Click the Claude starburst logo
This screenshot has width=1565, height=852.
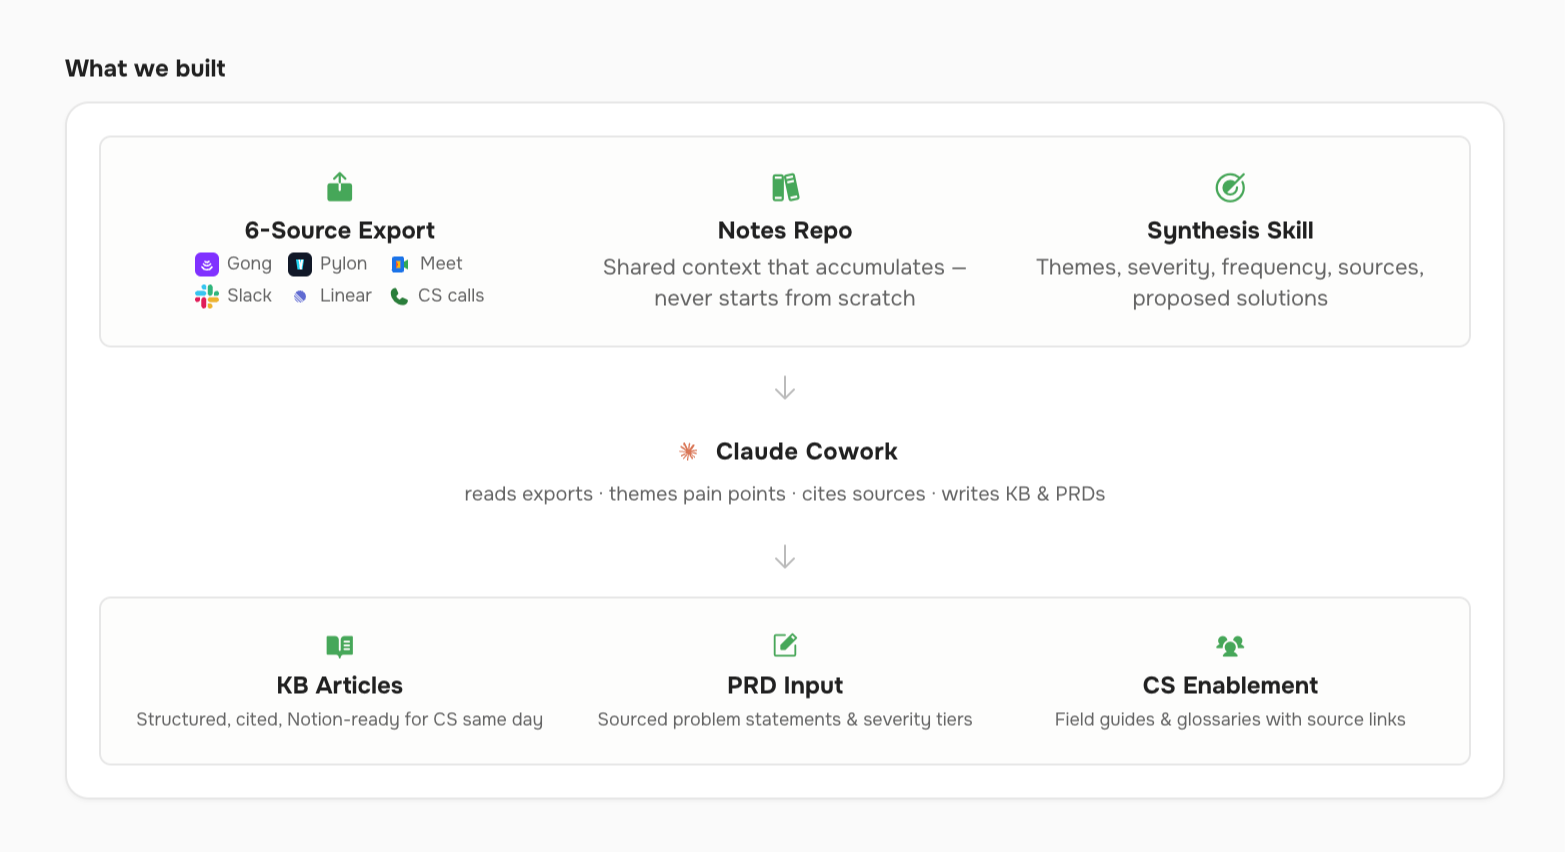pos(688,451)
